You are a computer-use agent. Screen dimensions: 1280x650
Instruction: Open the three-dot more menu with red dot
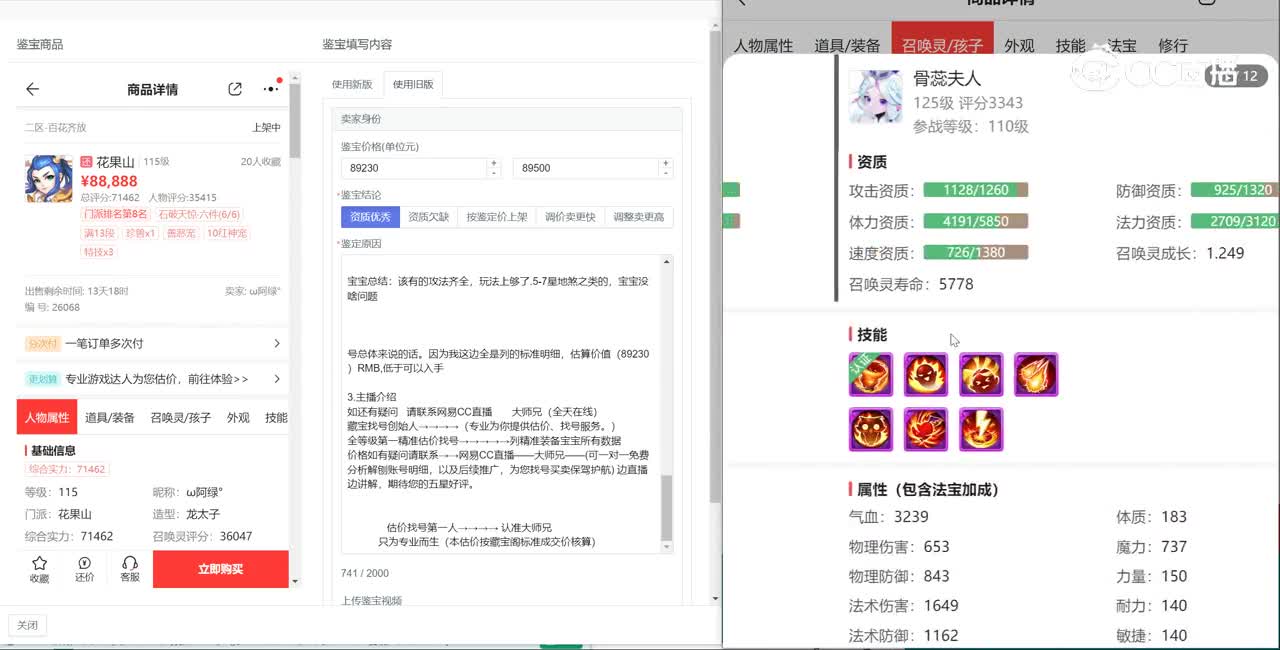point(271,89)
